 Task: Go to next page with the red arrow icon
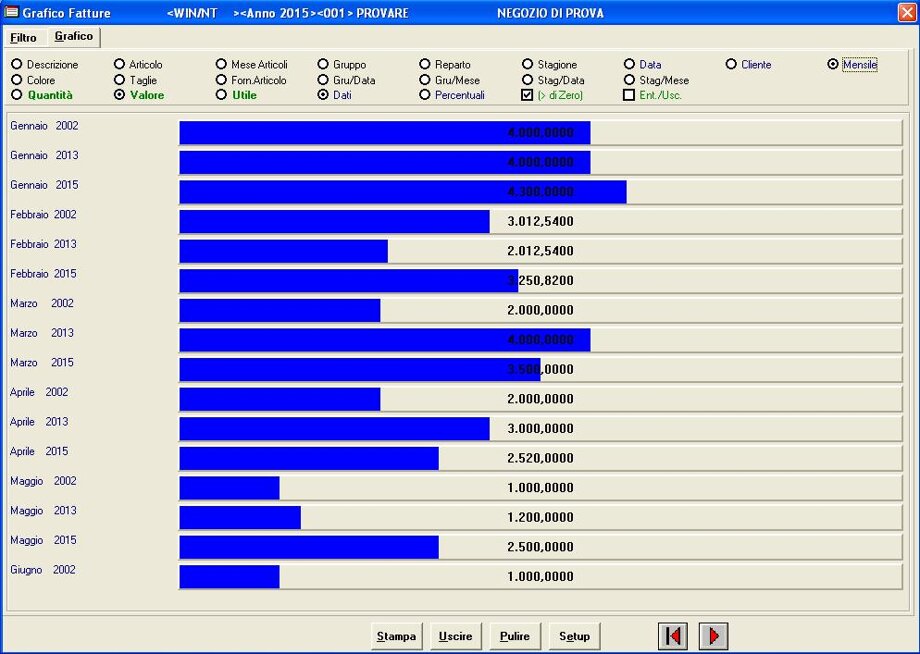[x=713, y=636]
